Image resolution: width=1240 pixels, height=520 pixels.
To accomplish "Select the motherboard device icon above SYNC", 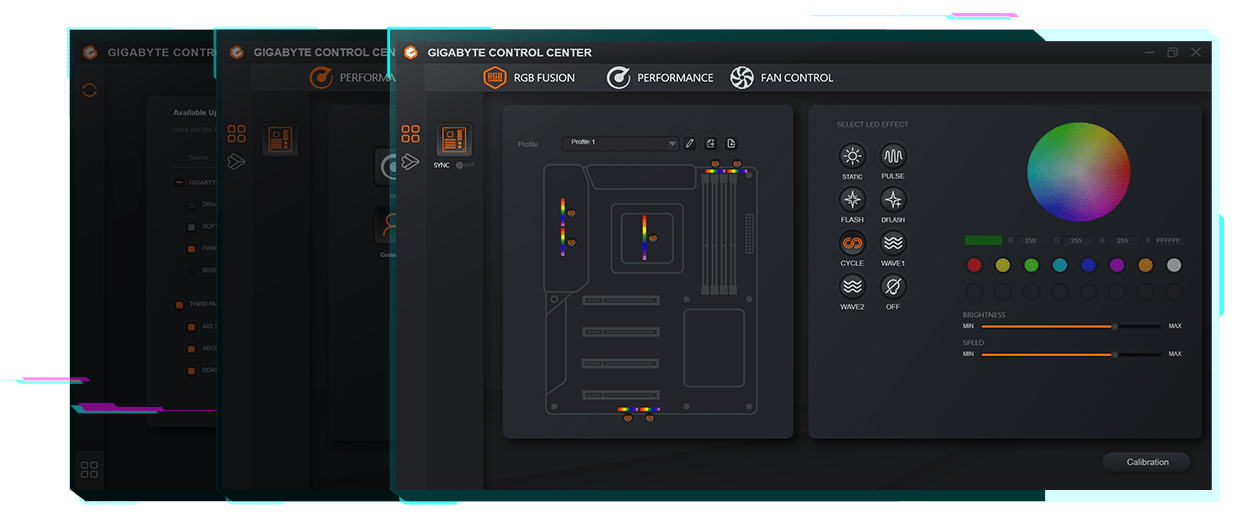I will point(454,139).
